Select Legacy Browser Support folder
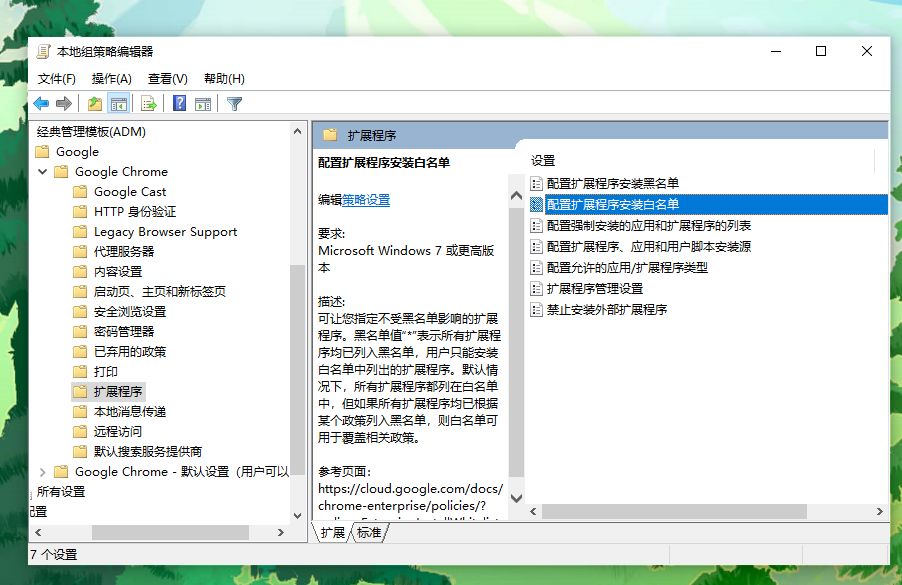 coord(166,232)
